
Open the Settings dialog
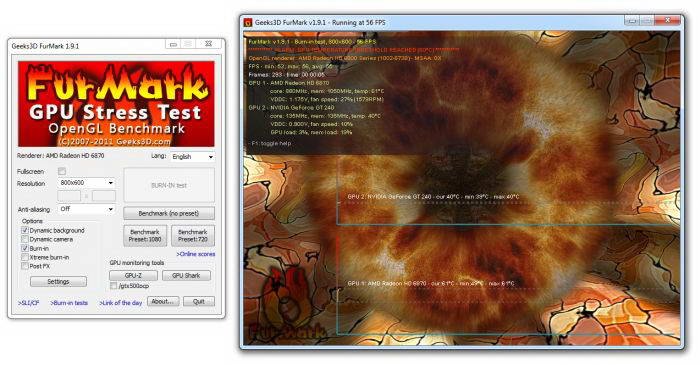(58, 282)
